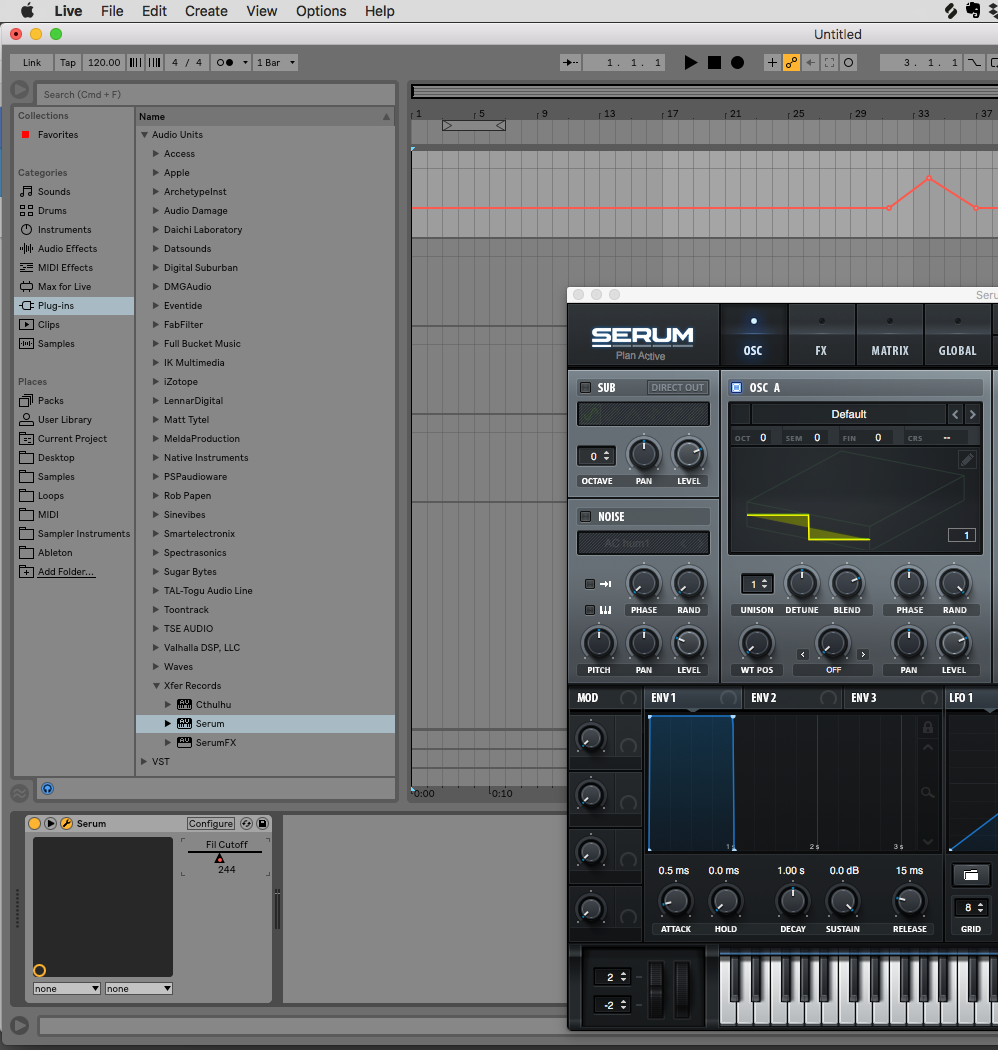Open the Options menu

[x=321, y=11]
